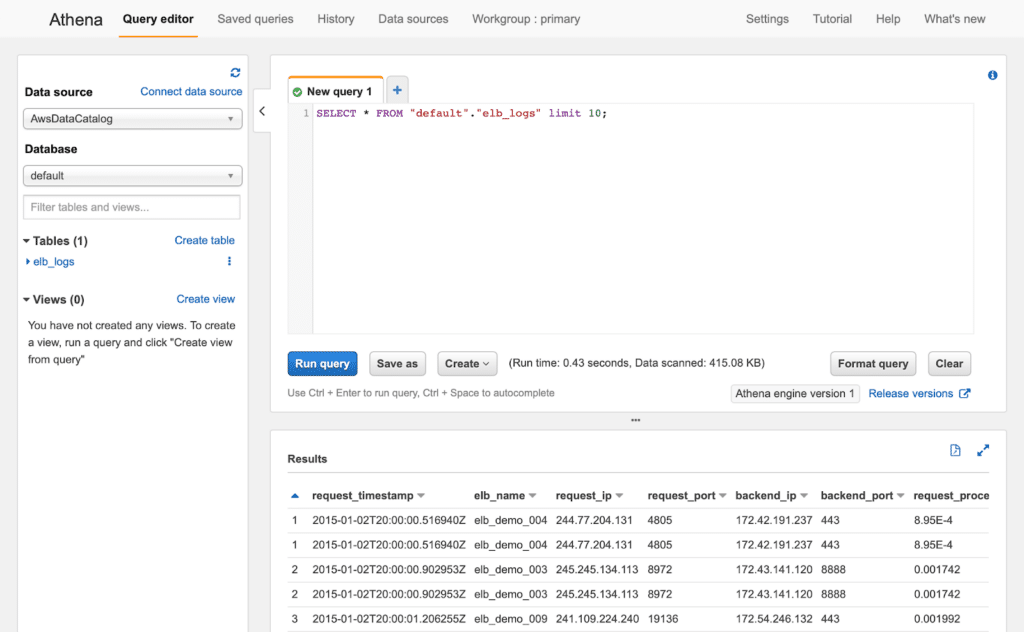The height and width of the screenshot is (632, 1024).
Task: Click request_timestamp column header
Action: click(362, 496)
